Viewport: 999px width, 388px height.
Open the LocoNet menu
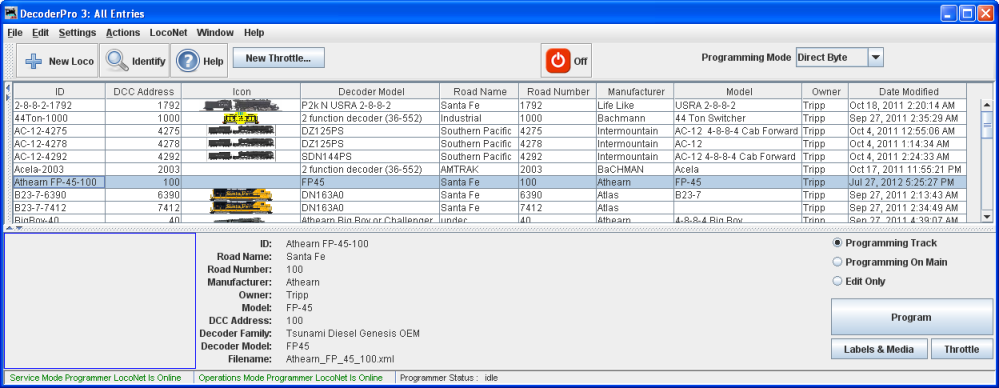click(169, 32)
